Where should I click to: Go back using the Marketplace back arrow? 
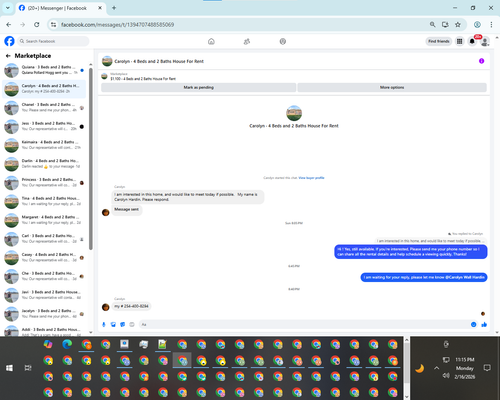point(8,56)
